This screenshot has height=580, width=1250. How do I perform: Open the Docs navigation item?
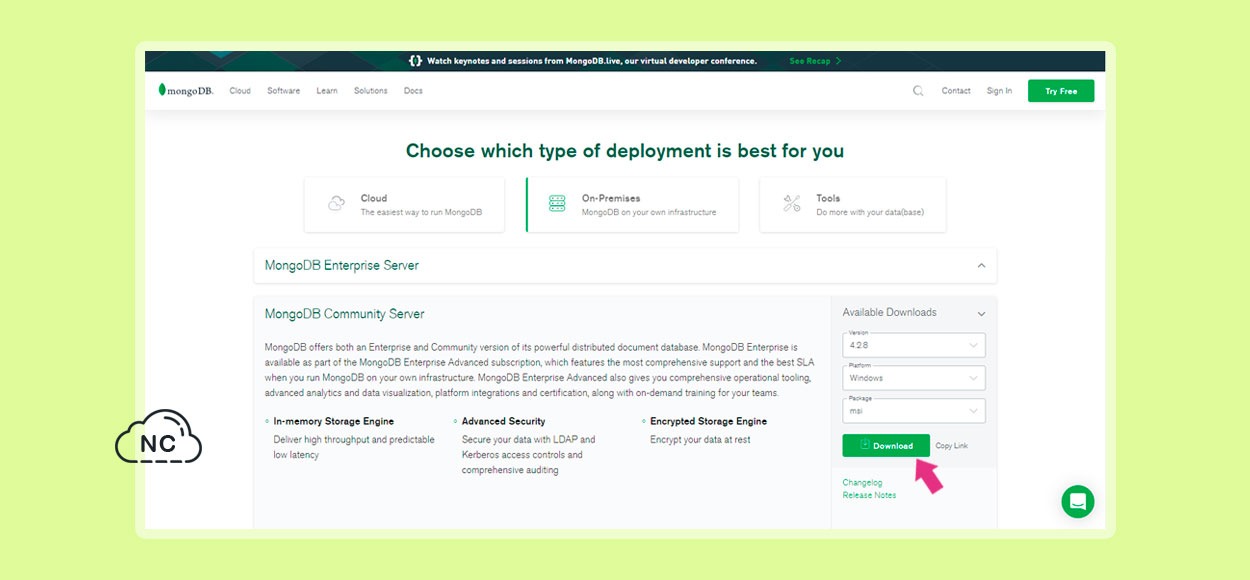(413, 91)
